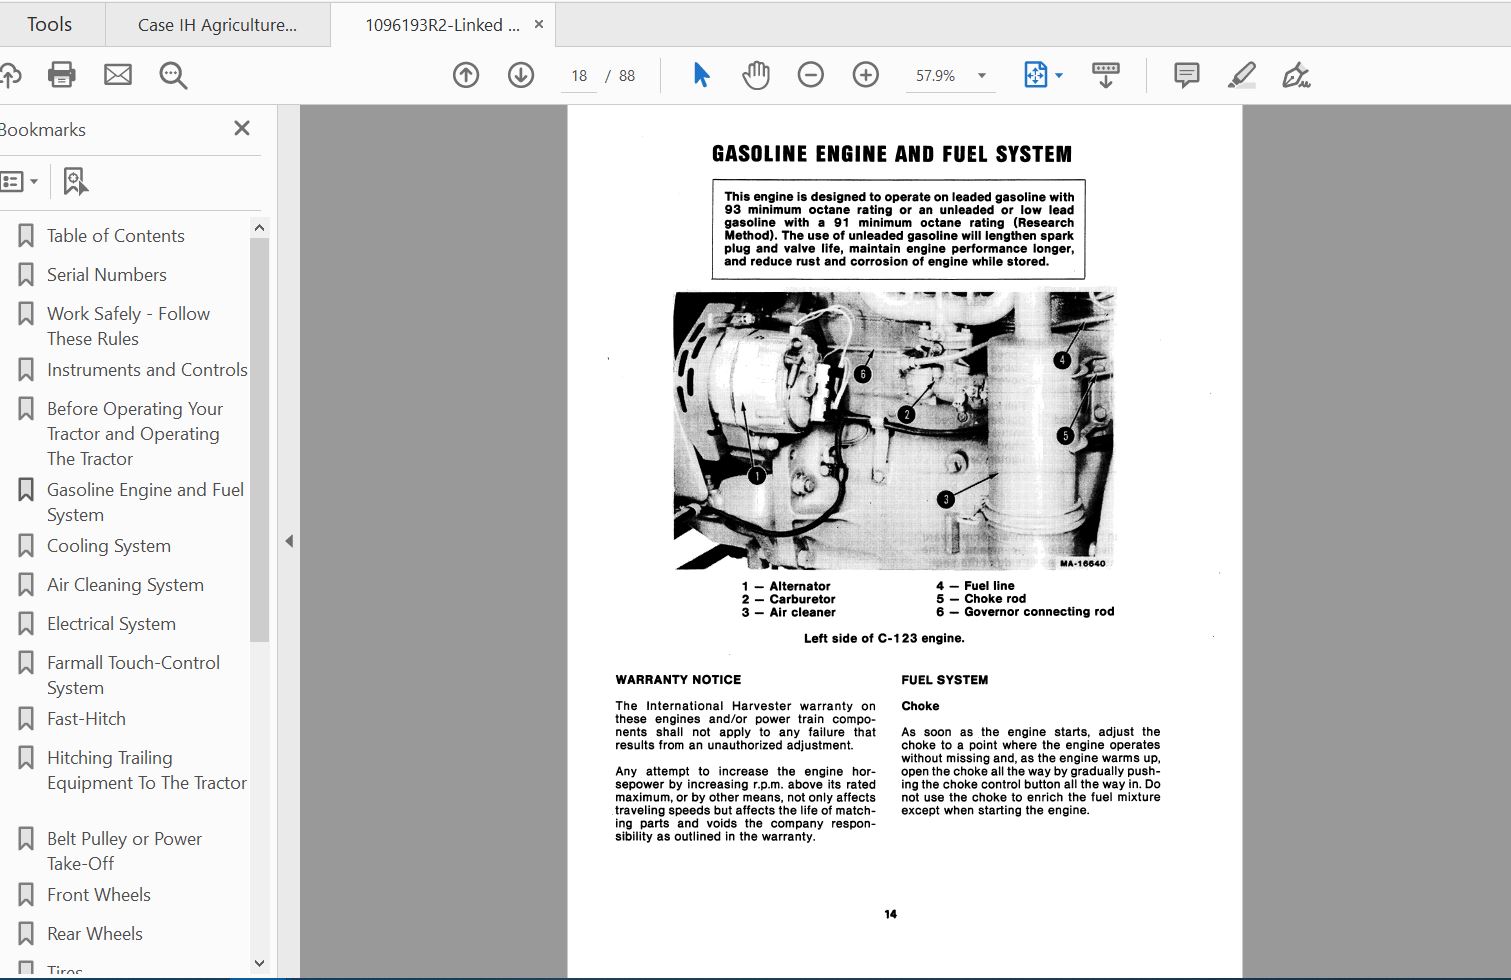Click the legend entry "1 — Alternator"
The height and width of the screenshot is (980, 1511).
coord(786,586)
